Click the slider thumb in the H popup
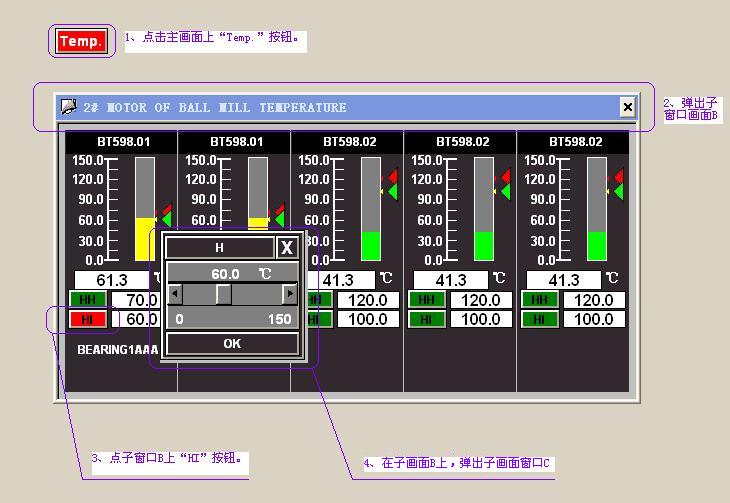The width and height of the screenshot is (730, 503). click(224, 294)
